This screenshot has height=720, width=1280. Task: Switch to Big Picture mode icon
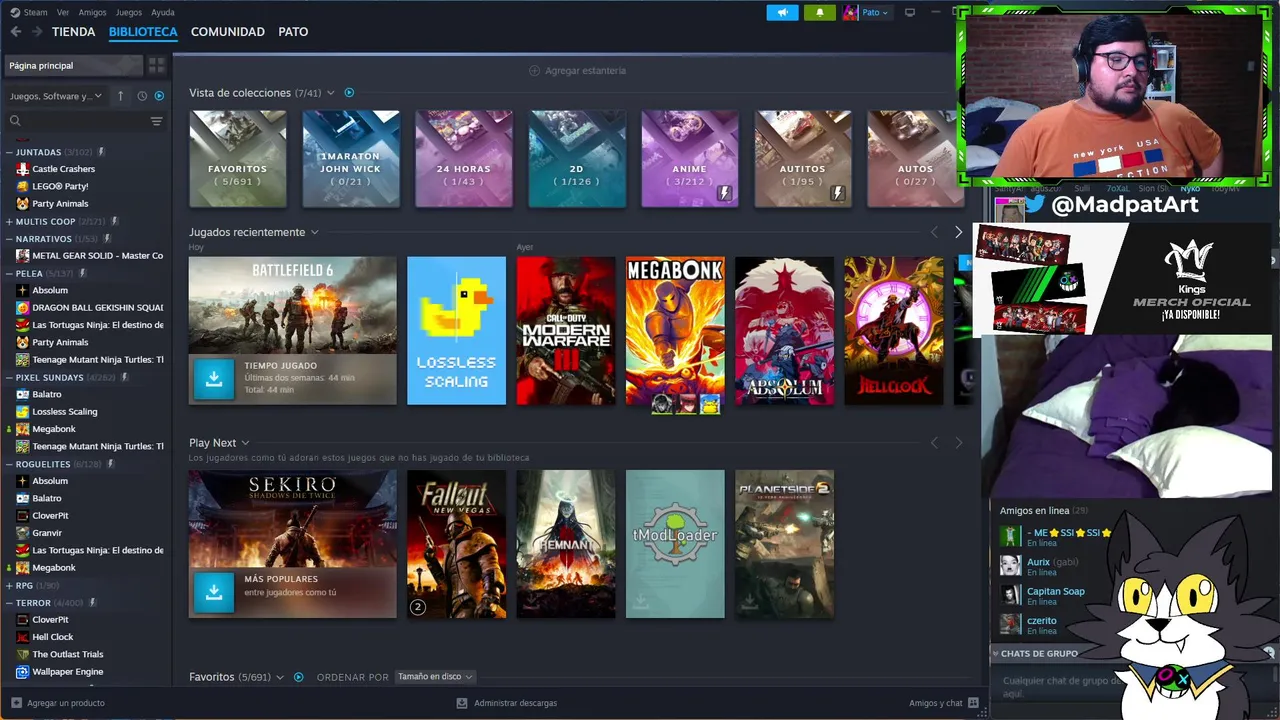(909, 13)
